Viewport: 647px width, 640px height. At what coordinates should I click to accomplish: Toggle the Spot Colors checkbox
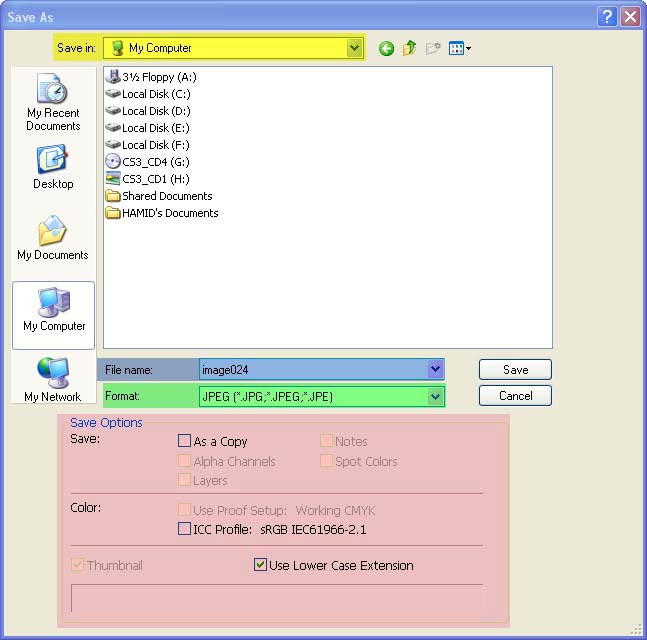coord(326,461)
